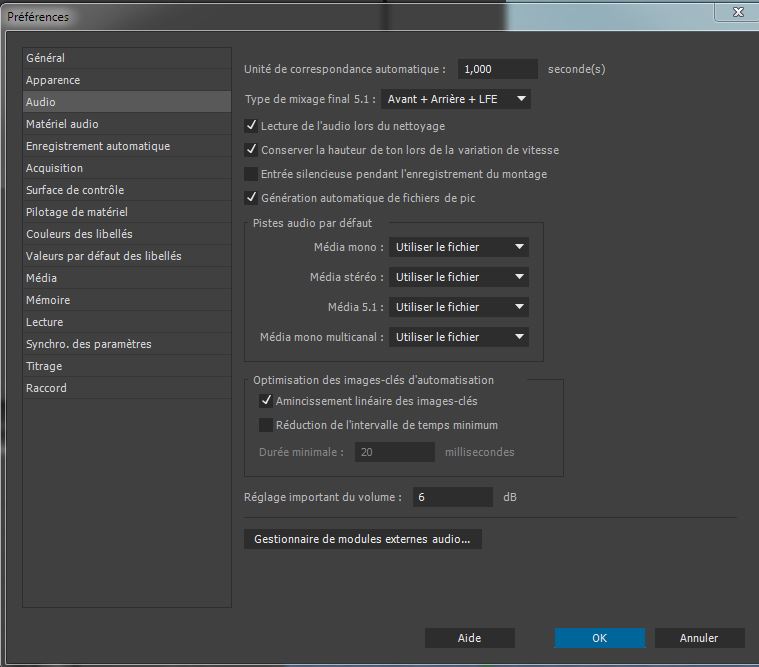Open 'Type de mixage final 5.1' dropdown
The height and width of the screenshot is (667, 759).
coord(455,99)
